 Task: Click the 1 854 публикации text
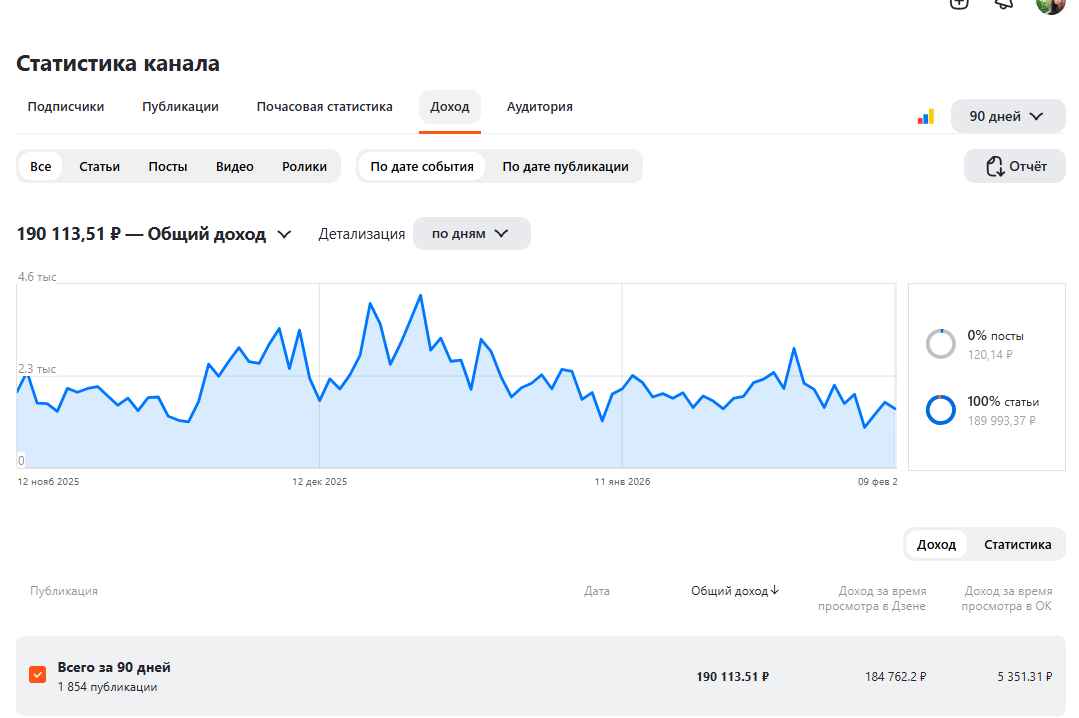[107, 687]
